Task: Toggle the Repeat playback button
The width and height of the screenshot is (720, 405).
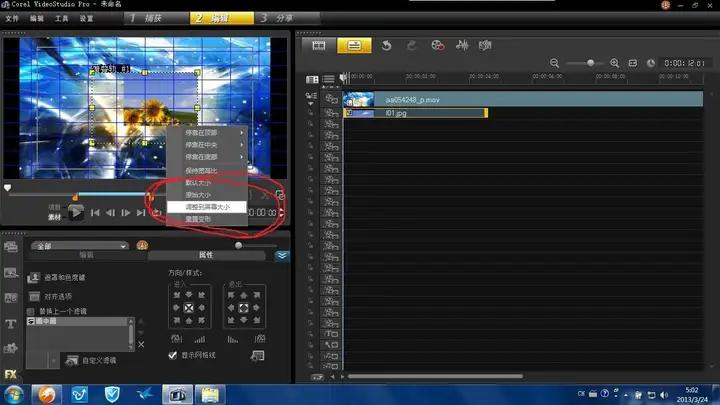Action: (x=157, y=212)
